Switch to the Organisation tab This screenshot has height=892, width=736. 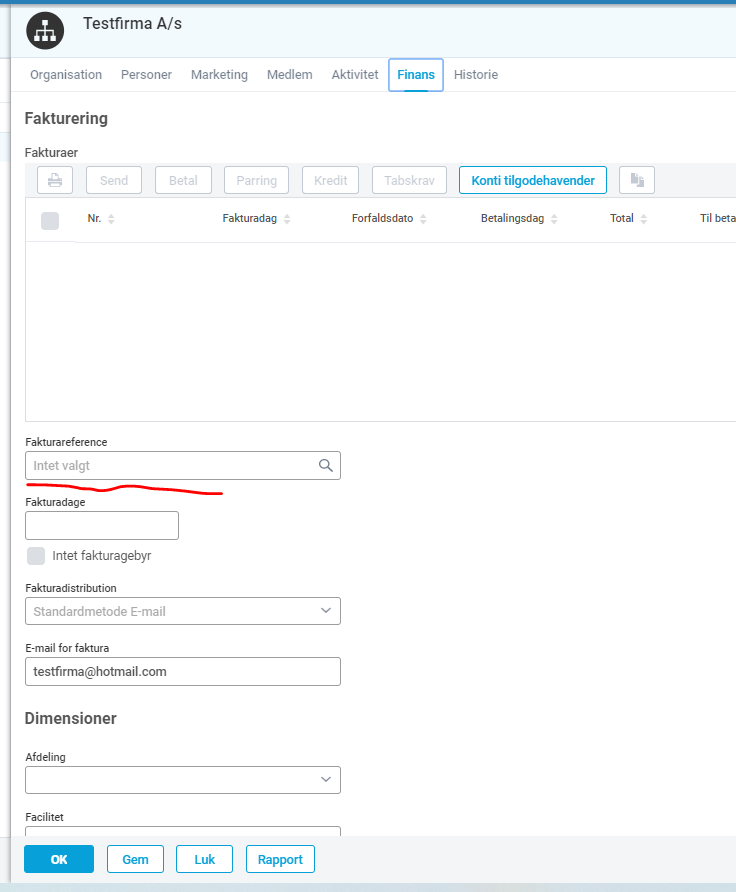click(x=66, y=75)
